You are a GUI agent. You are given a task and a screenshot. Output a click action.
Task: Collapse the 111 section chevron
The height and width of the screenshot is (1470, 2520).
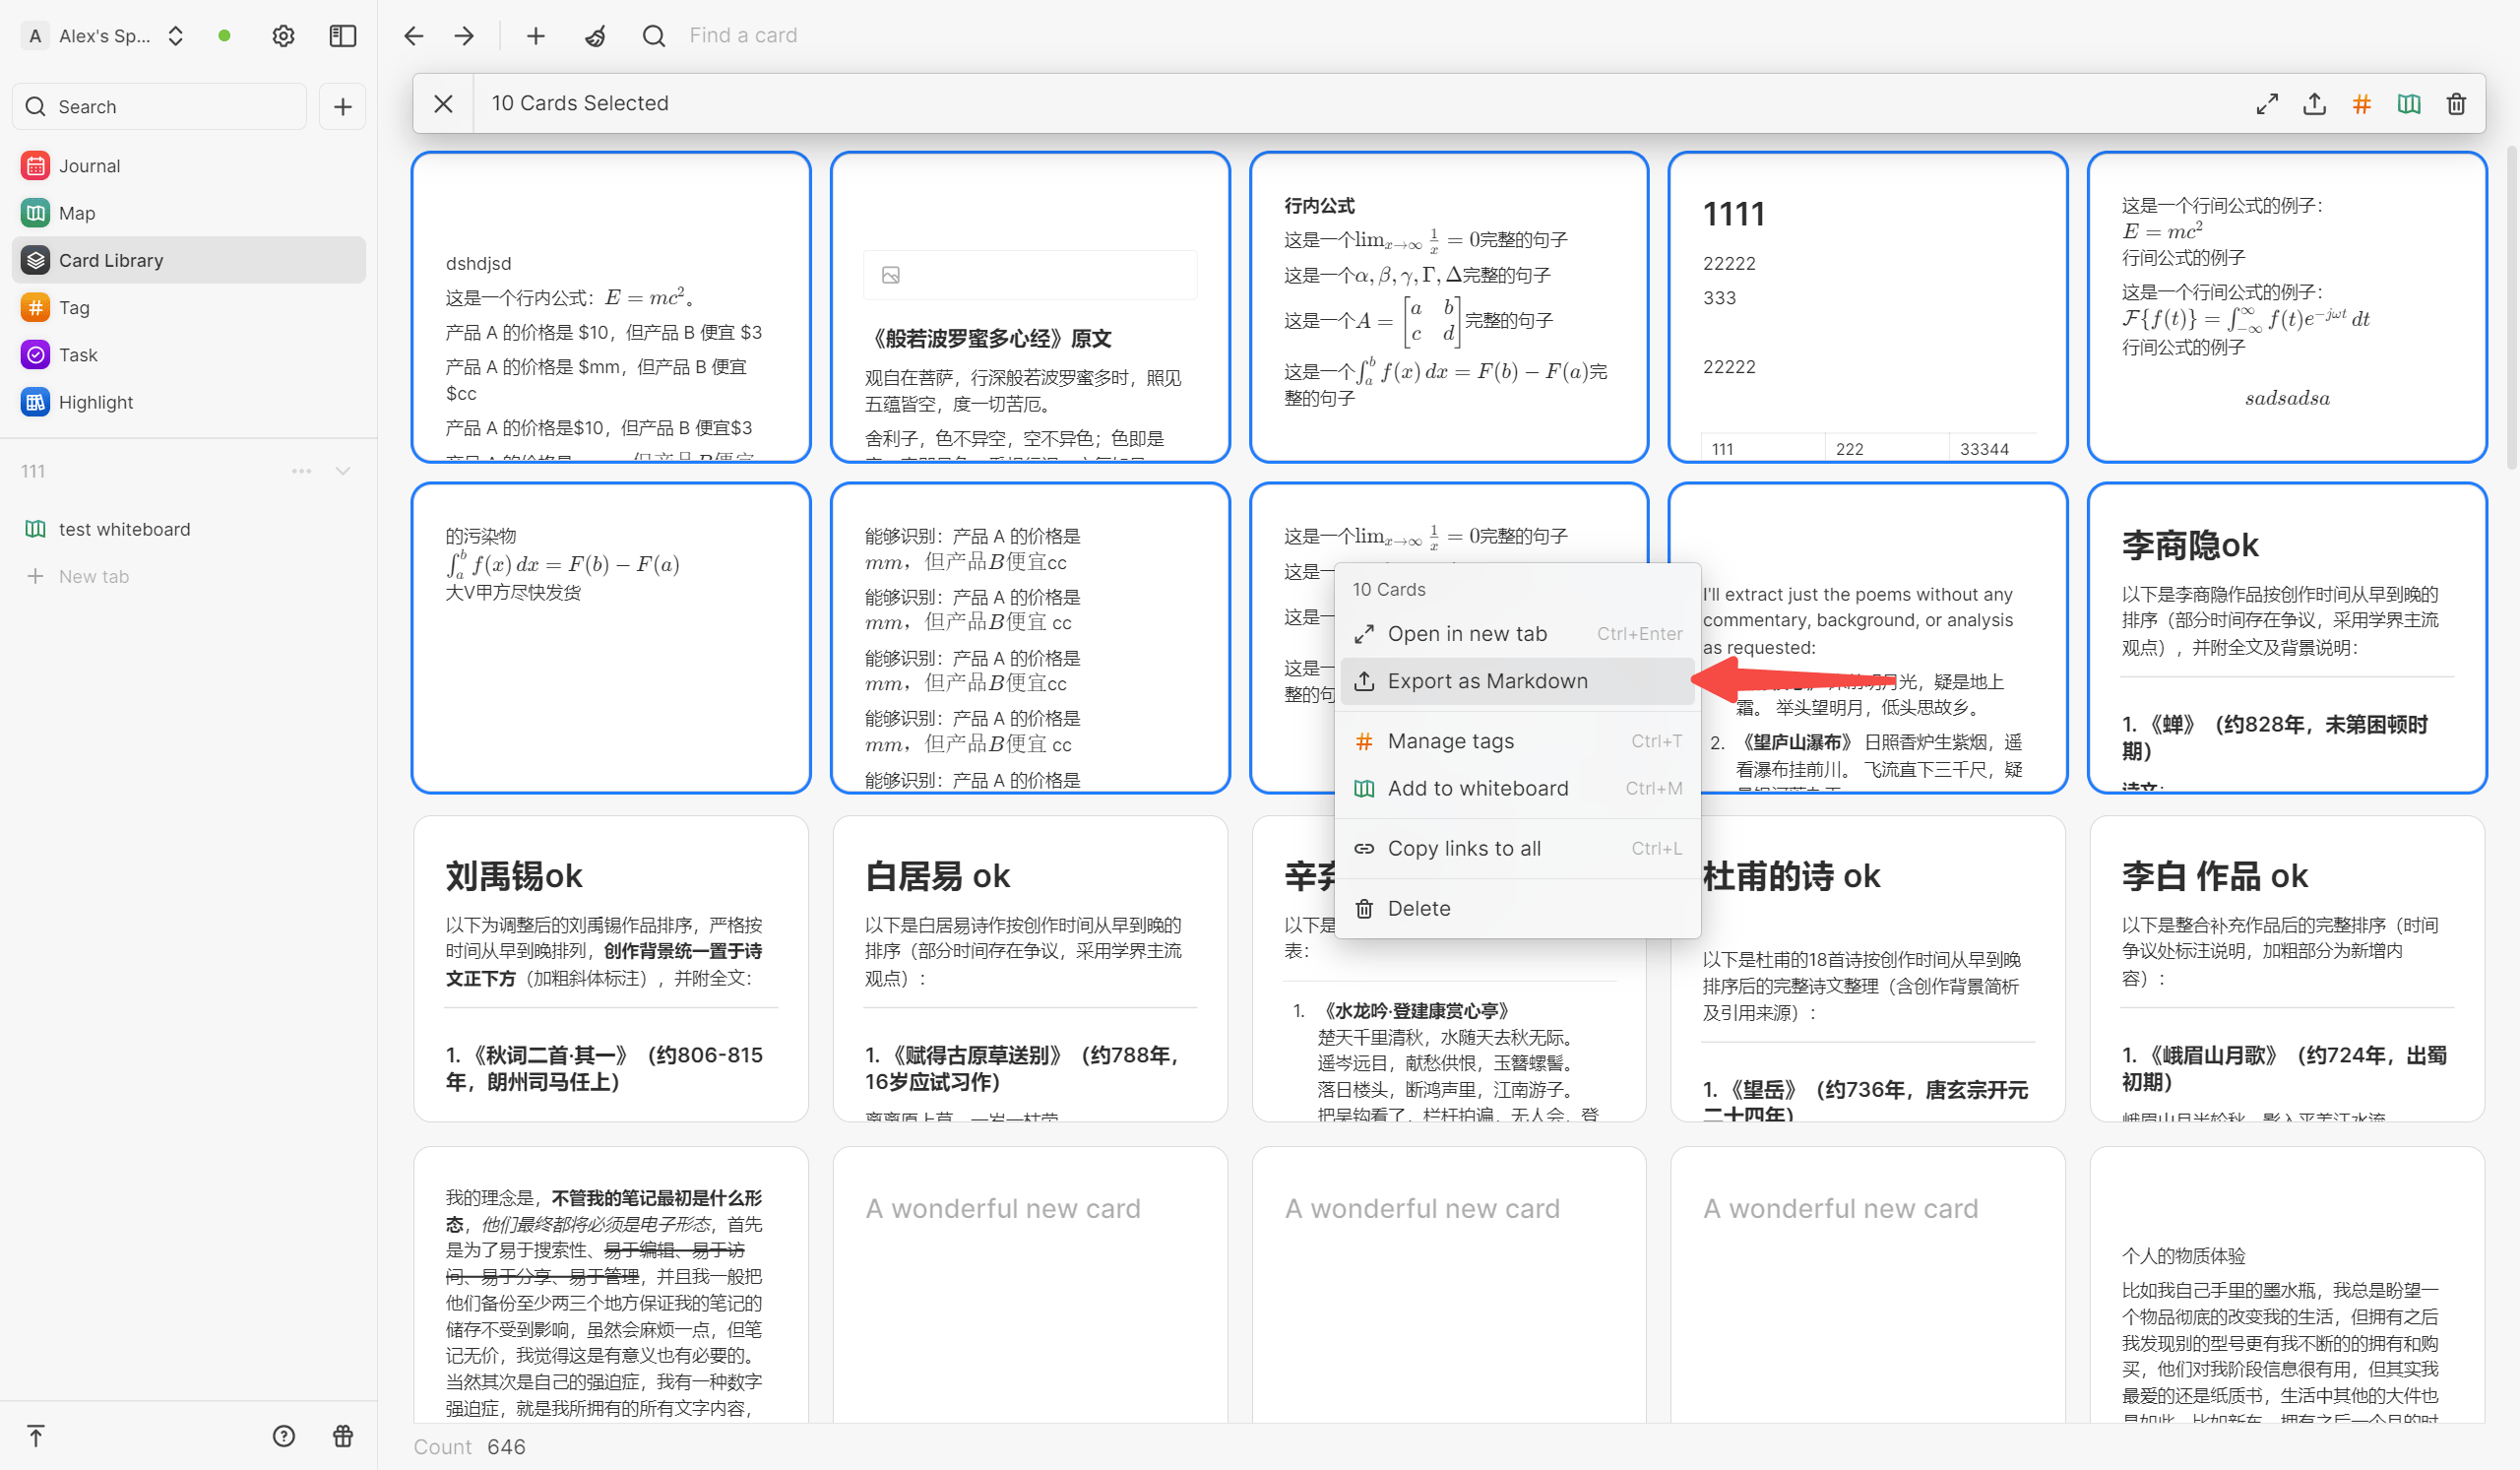(343, 471)
